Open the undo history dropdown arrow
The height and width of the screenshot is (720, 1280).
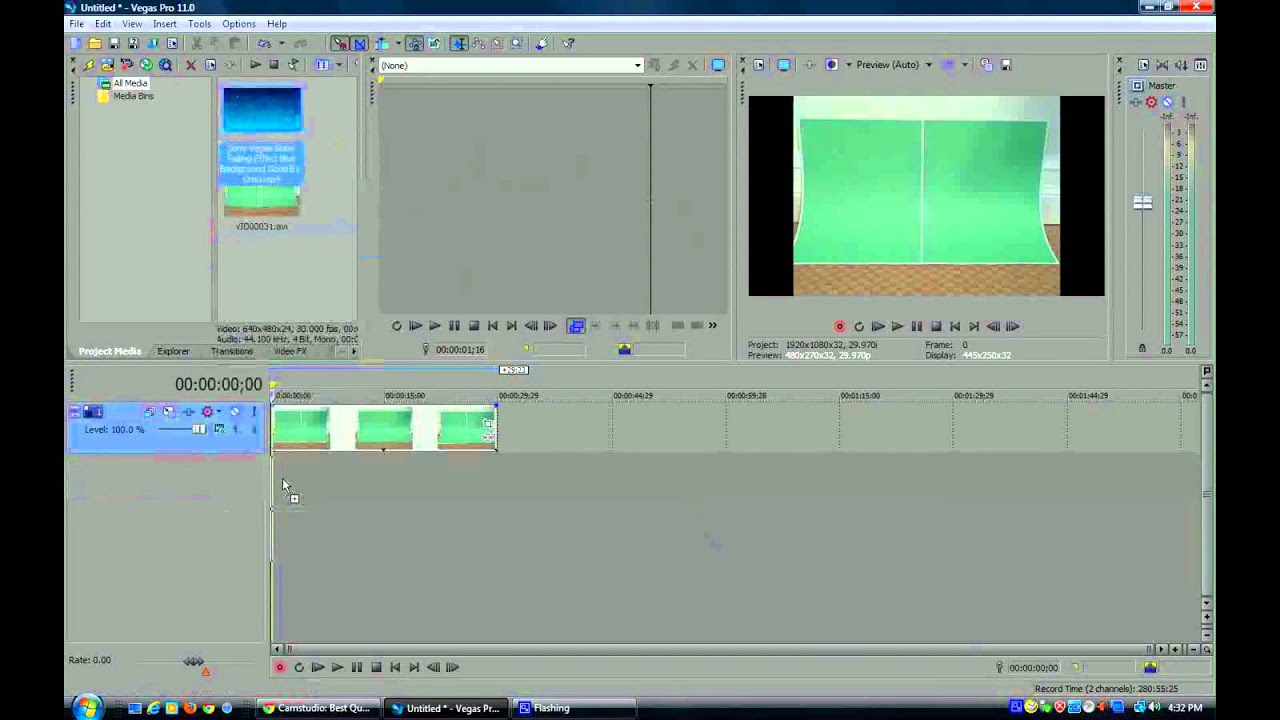pyautogui.click(x=280, y=43)
